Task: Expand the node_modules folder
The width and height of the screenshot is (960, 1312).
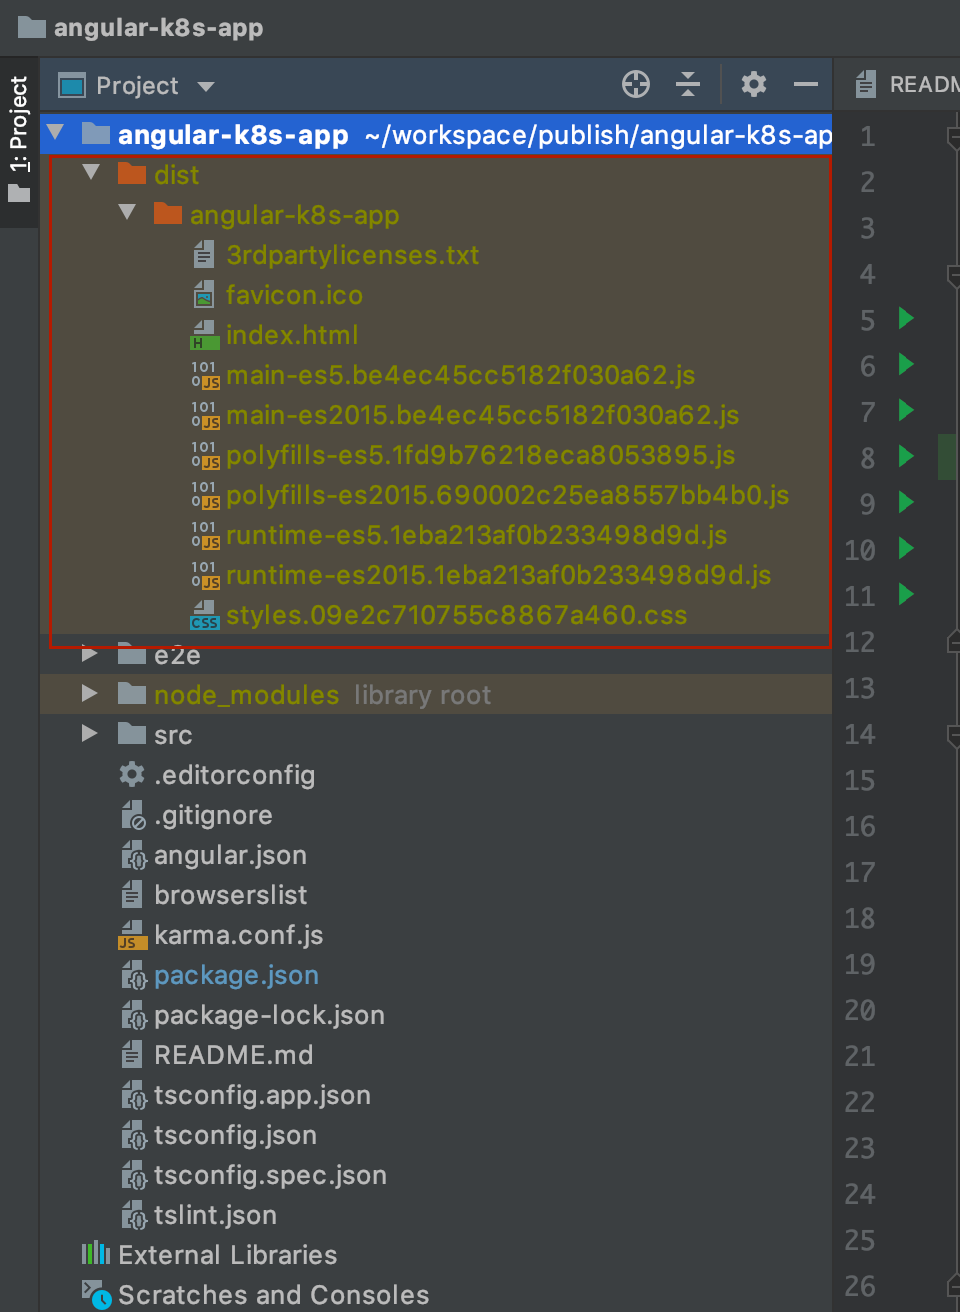Action: click(89, 693)
